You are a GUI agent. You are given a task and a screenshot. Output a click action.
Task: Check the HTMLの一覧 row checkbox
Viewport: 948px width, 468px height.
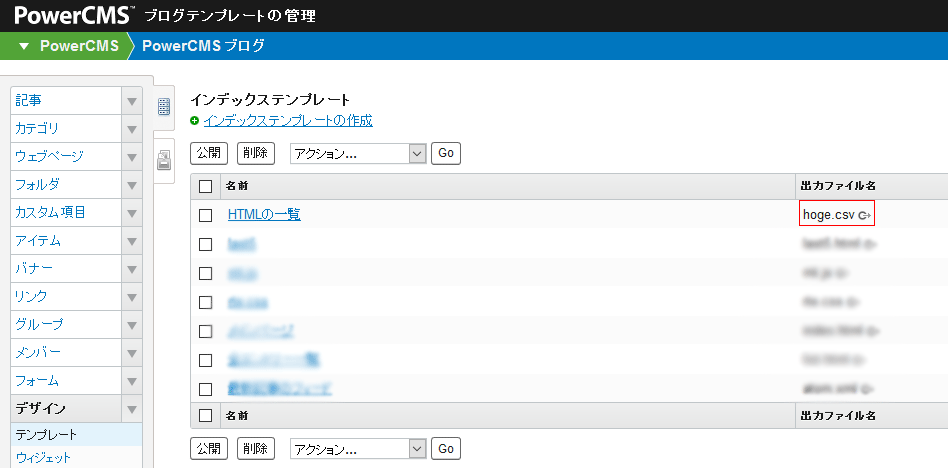206,215
